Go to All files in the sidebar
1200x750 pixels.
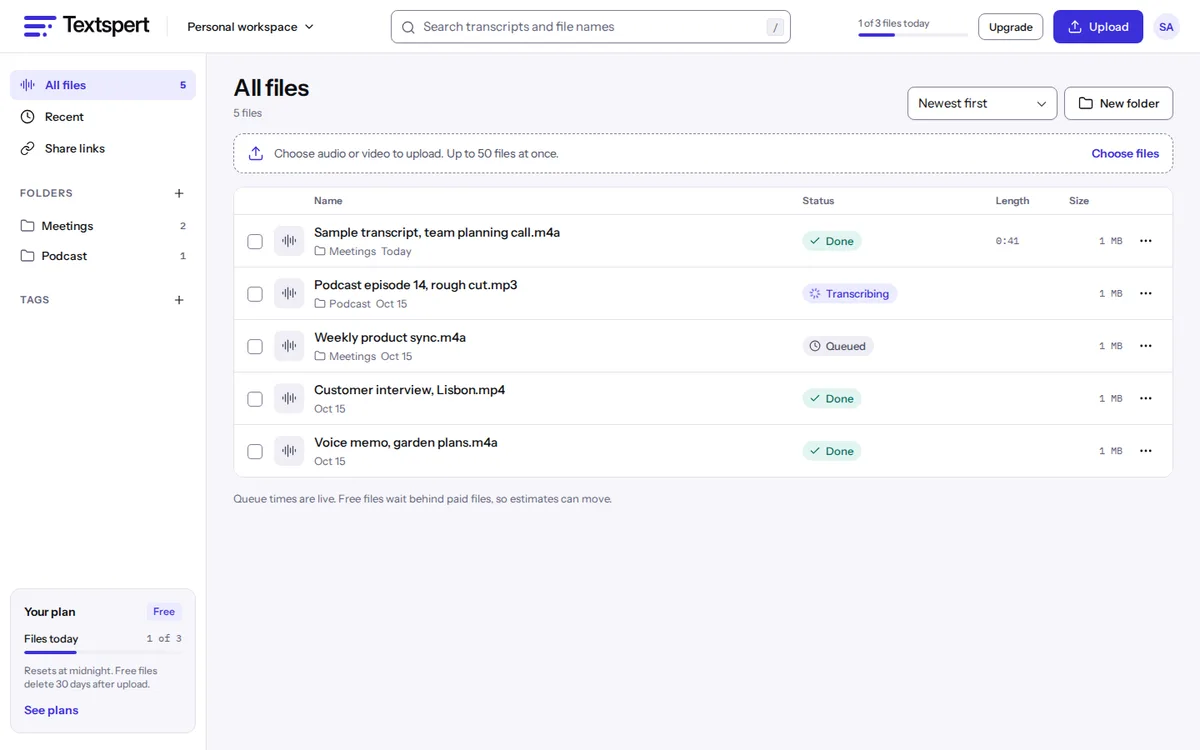tap(103, 85)
